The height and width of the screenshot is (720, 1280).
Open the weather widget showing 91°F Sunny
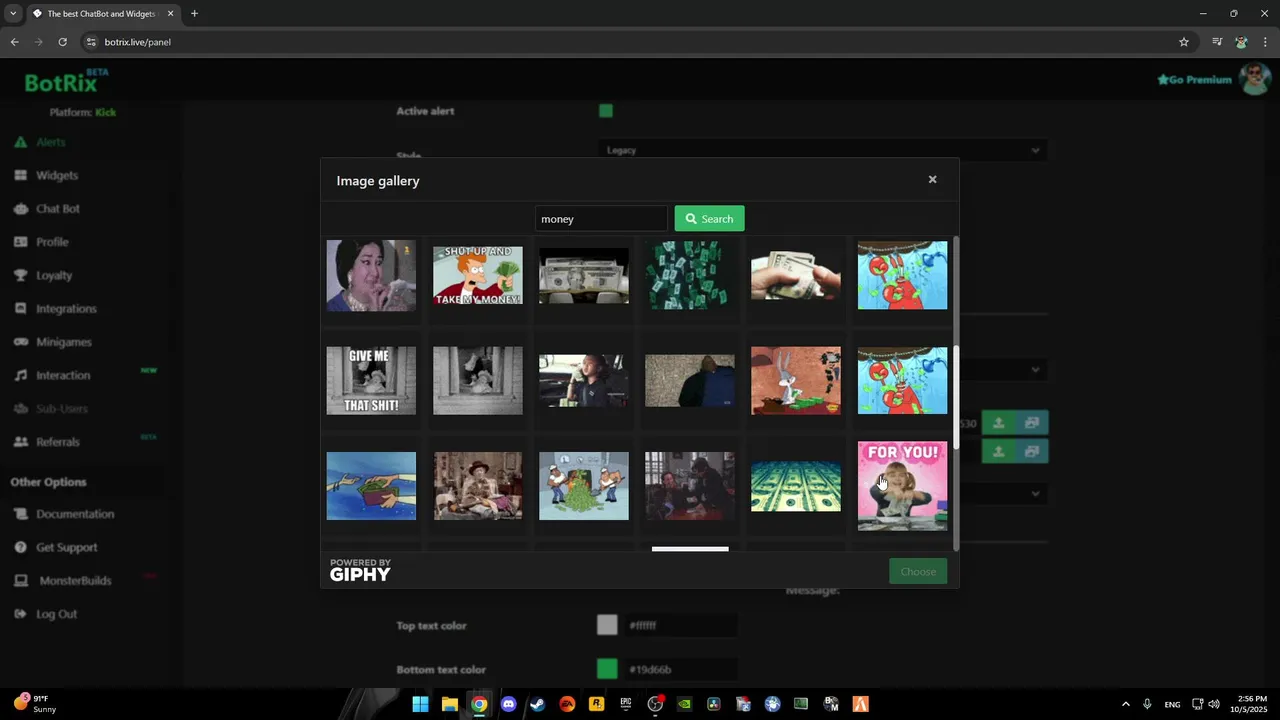pyautogui.click(x=34, y=704)
